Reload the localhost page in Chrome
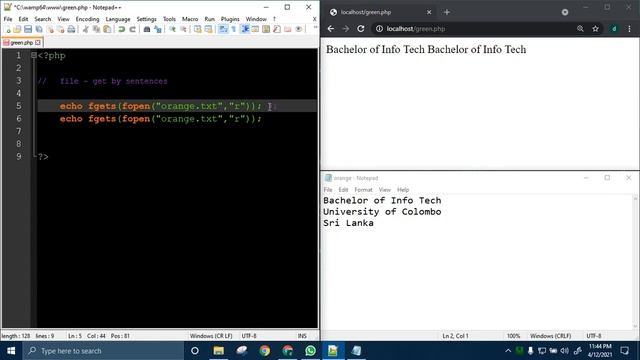 click(x=361, y=29)
